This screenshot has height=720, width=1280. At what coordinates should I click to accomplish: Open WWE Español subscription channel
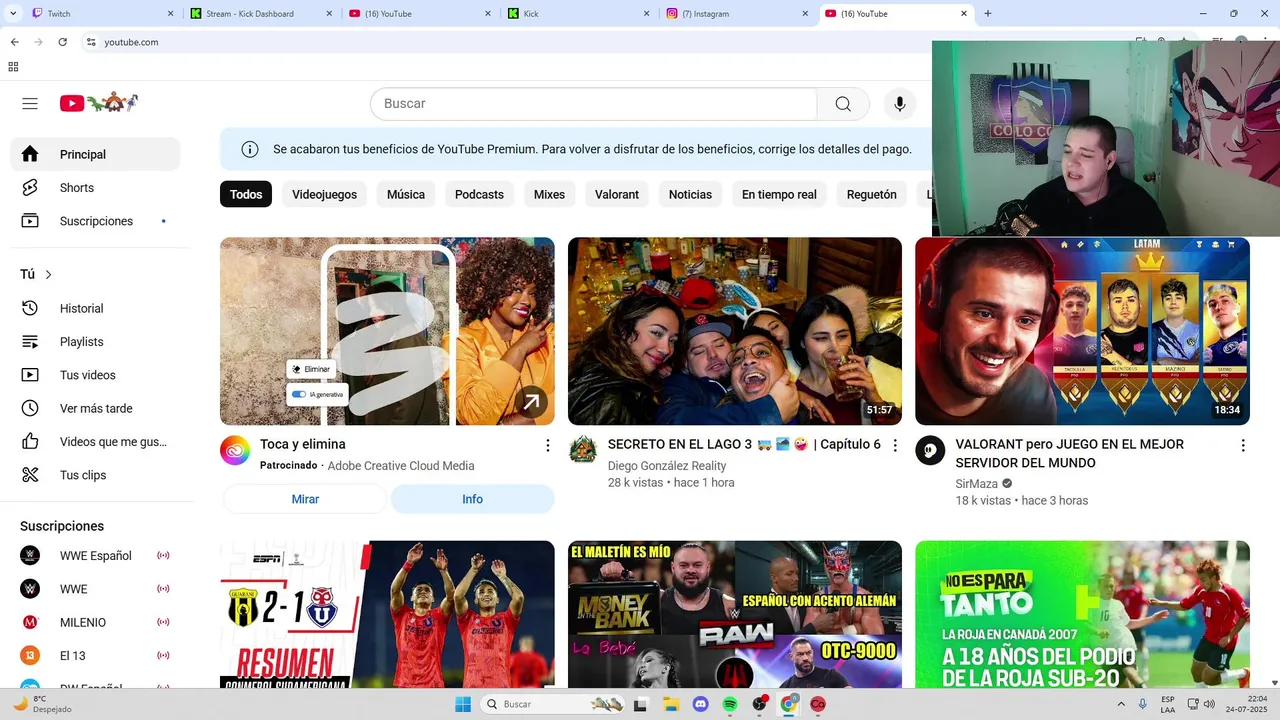[95, 556]
